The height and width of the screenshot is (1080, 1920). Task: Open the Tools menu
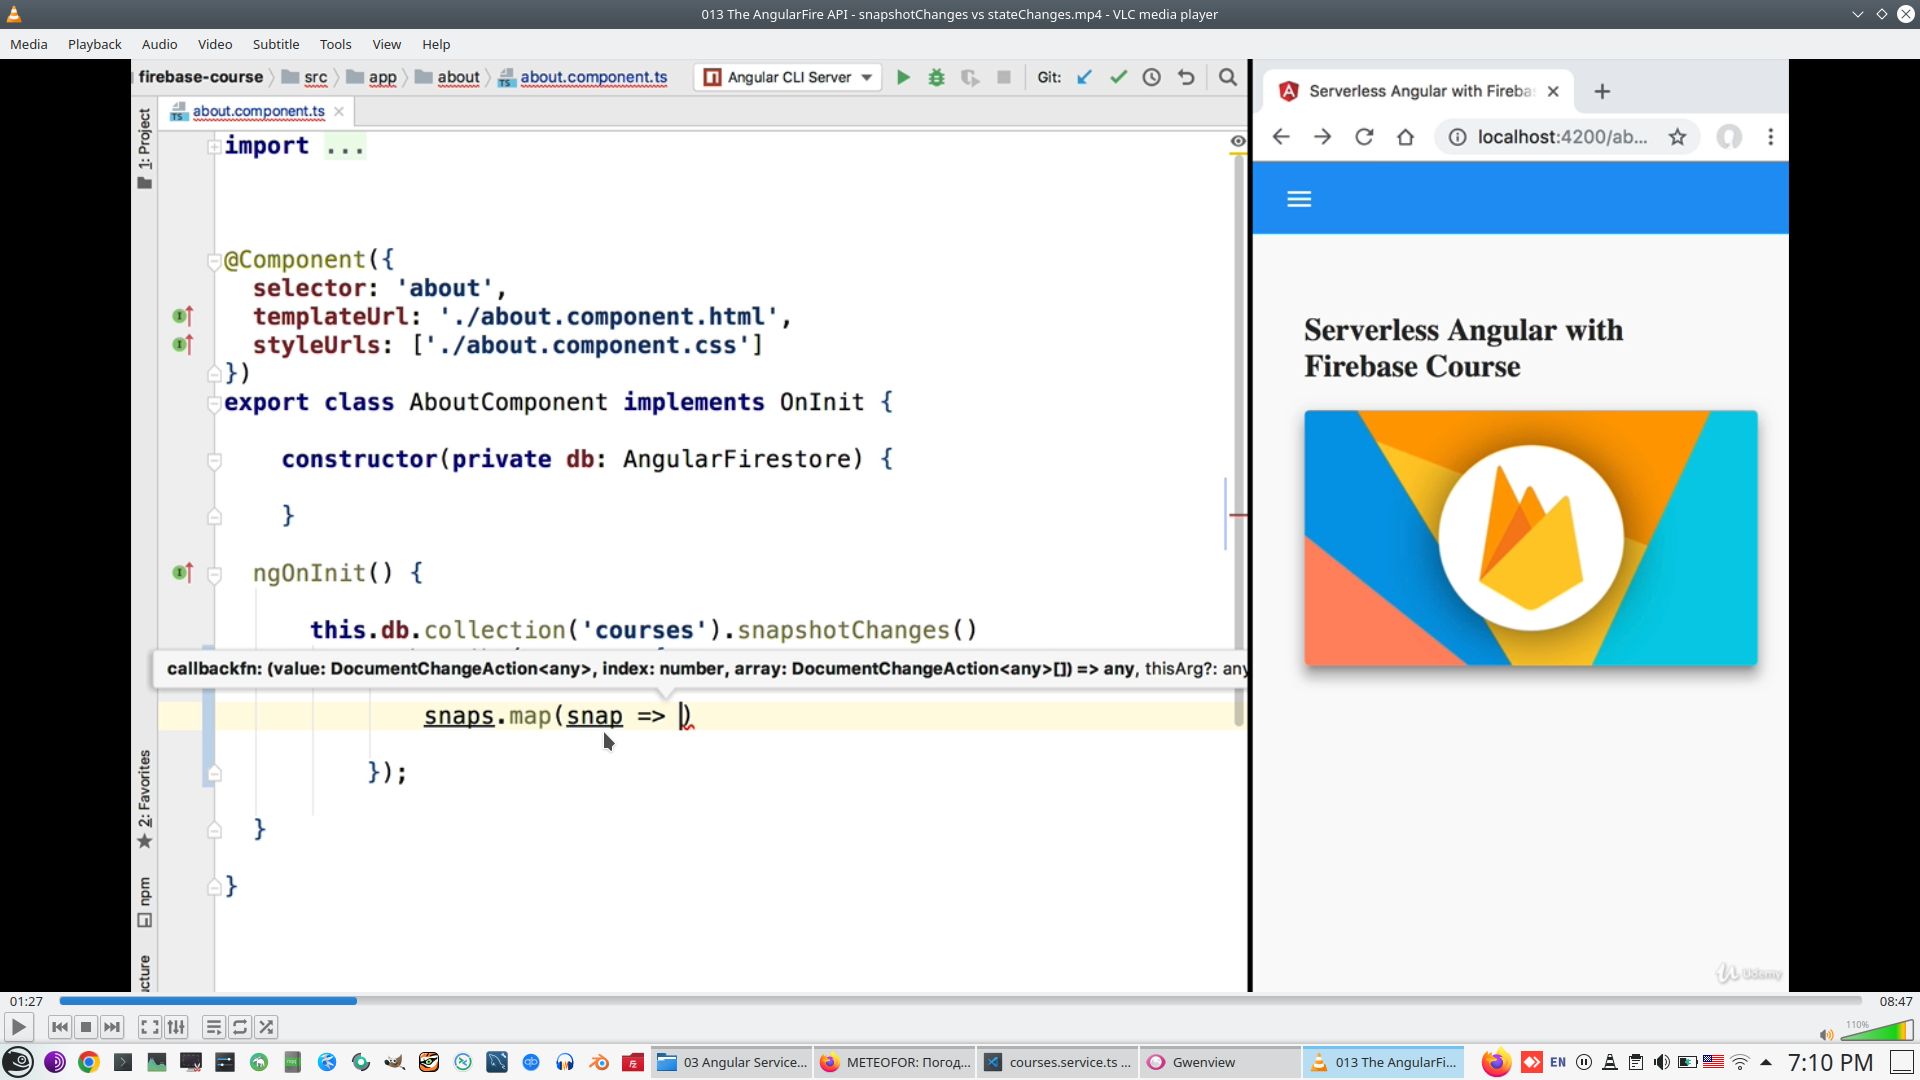click(x=335, y=44)
